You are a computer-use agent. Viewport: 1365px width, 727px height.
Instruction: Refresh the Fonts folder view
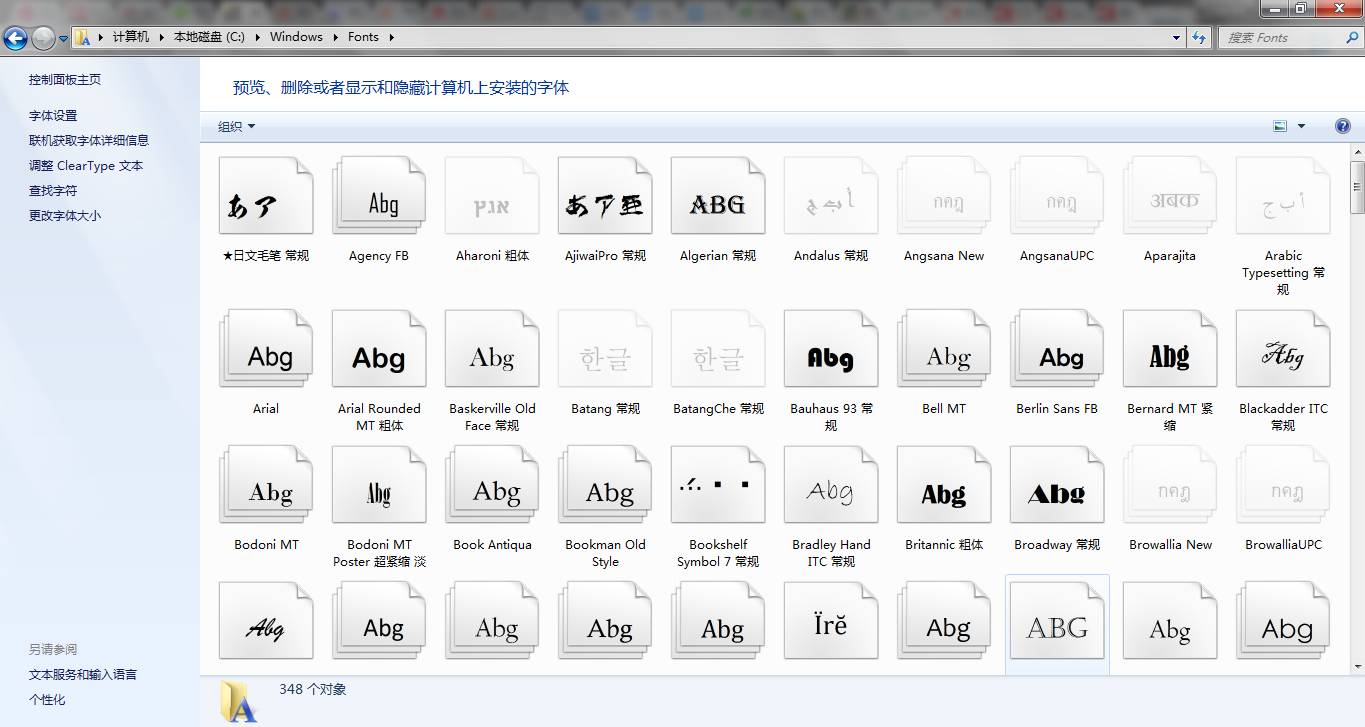click(x=1199, y=37)
